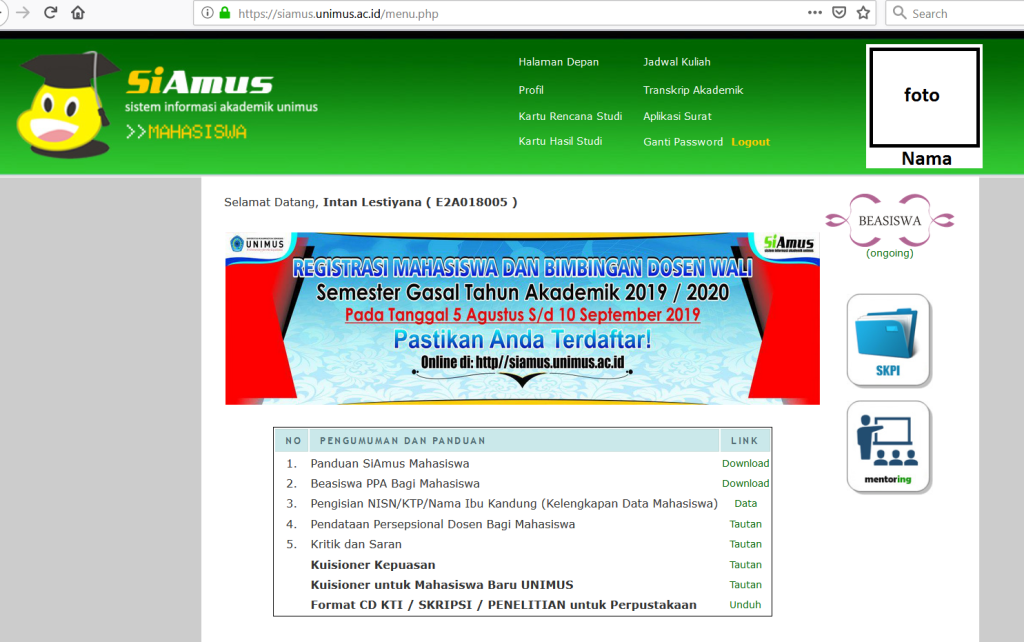
Task: Click the browser forward arrow
Action: 23,12
